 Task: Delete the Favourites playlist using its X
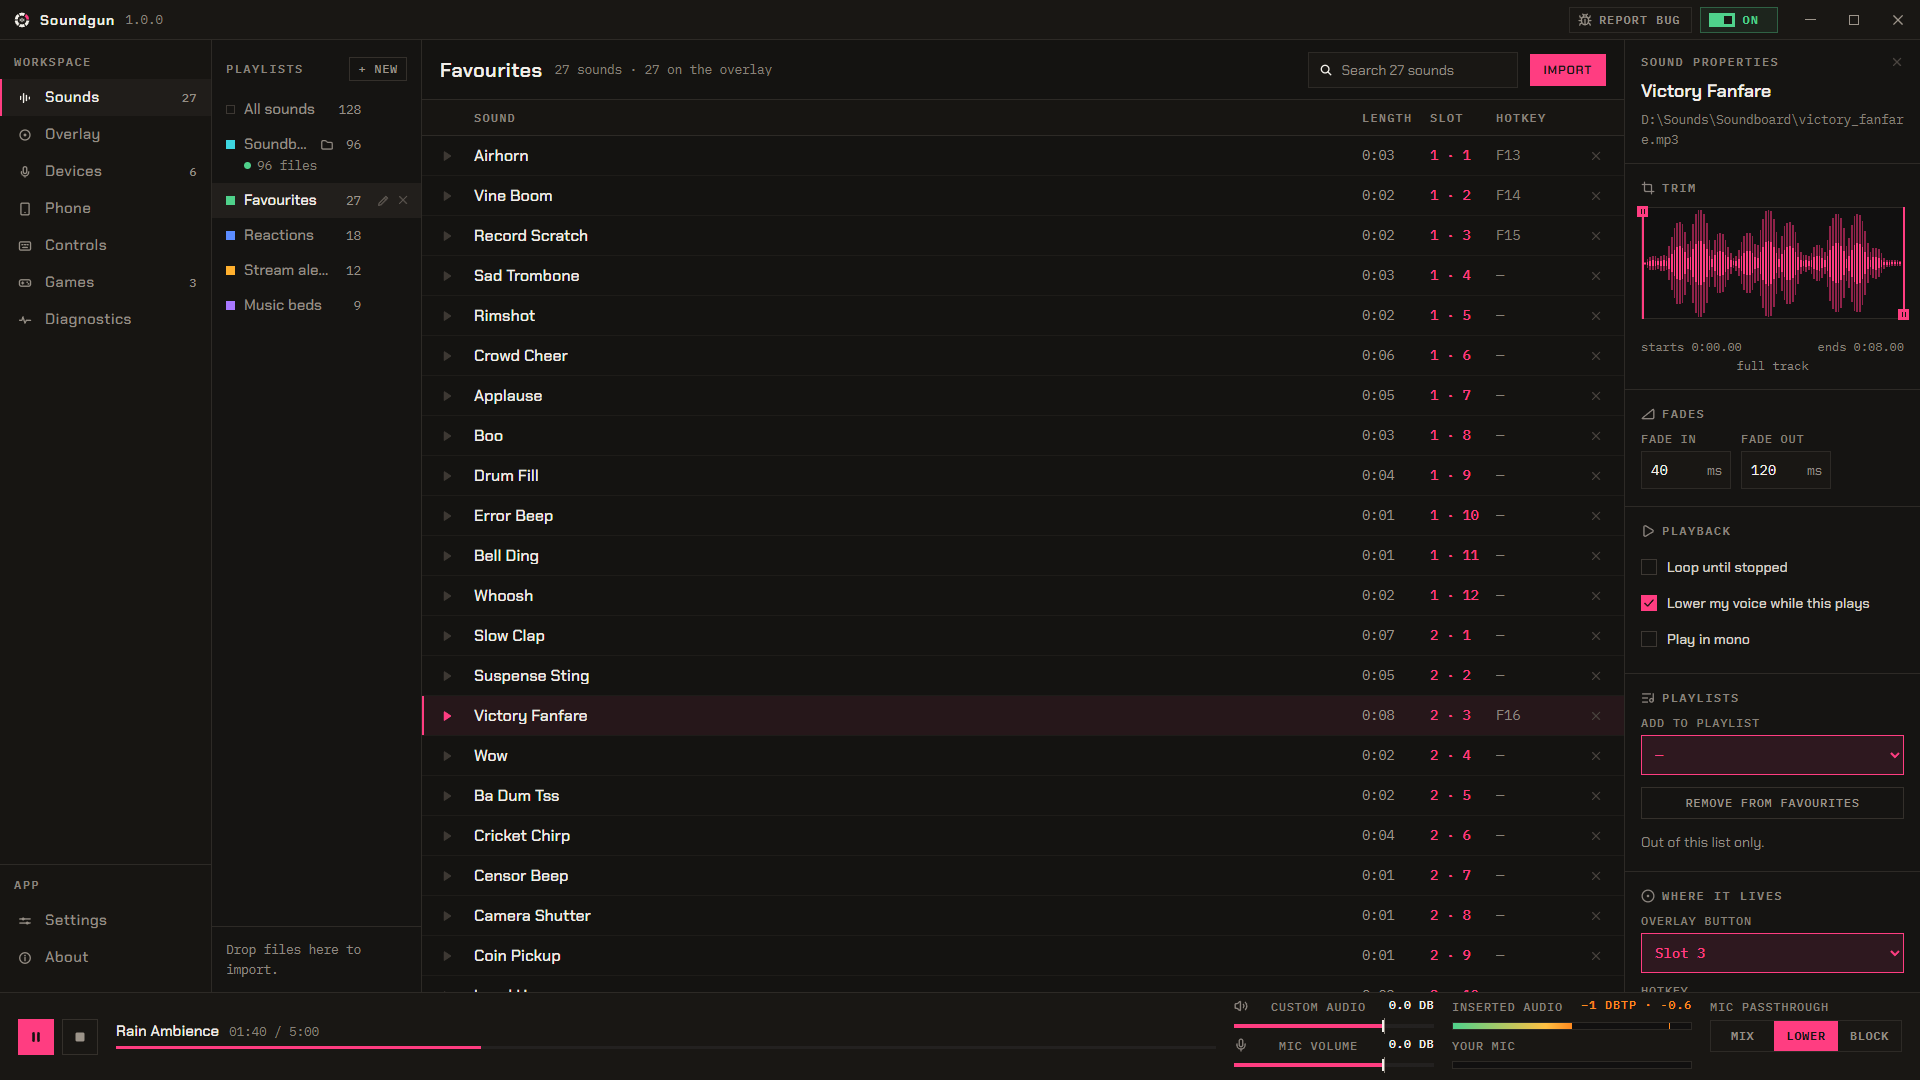tap(403, 201)
